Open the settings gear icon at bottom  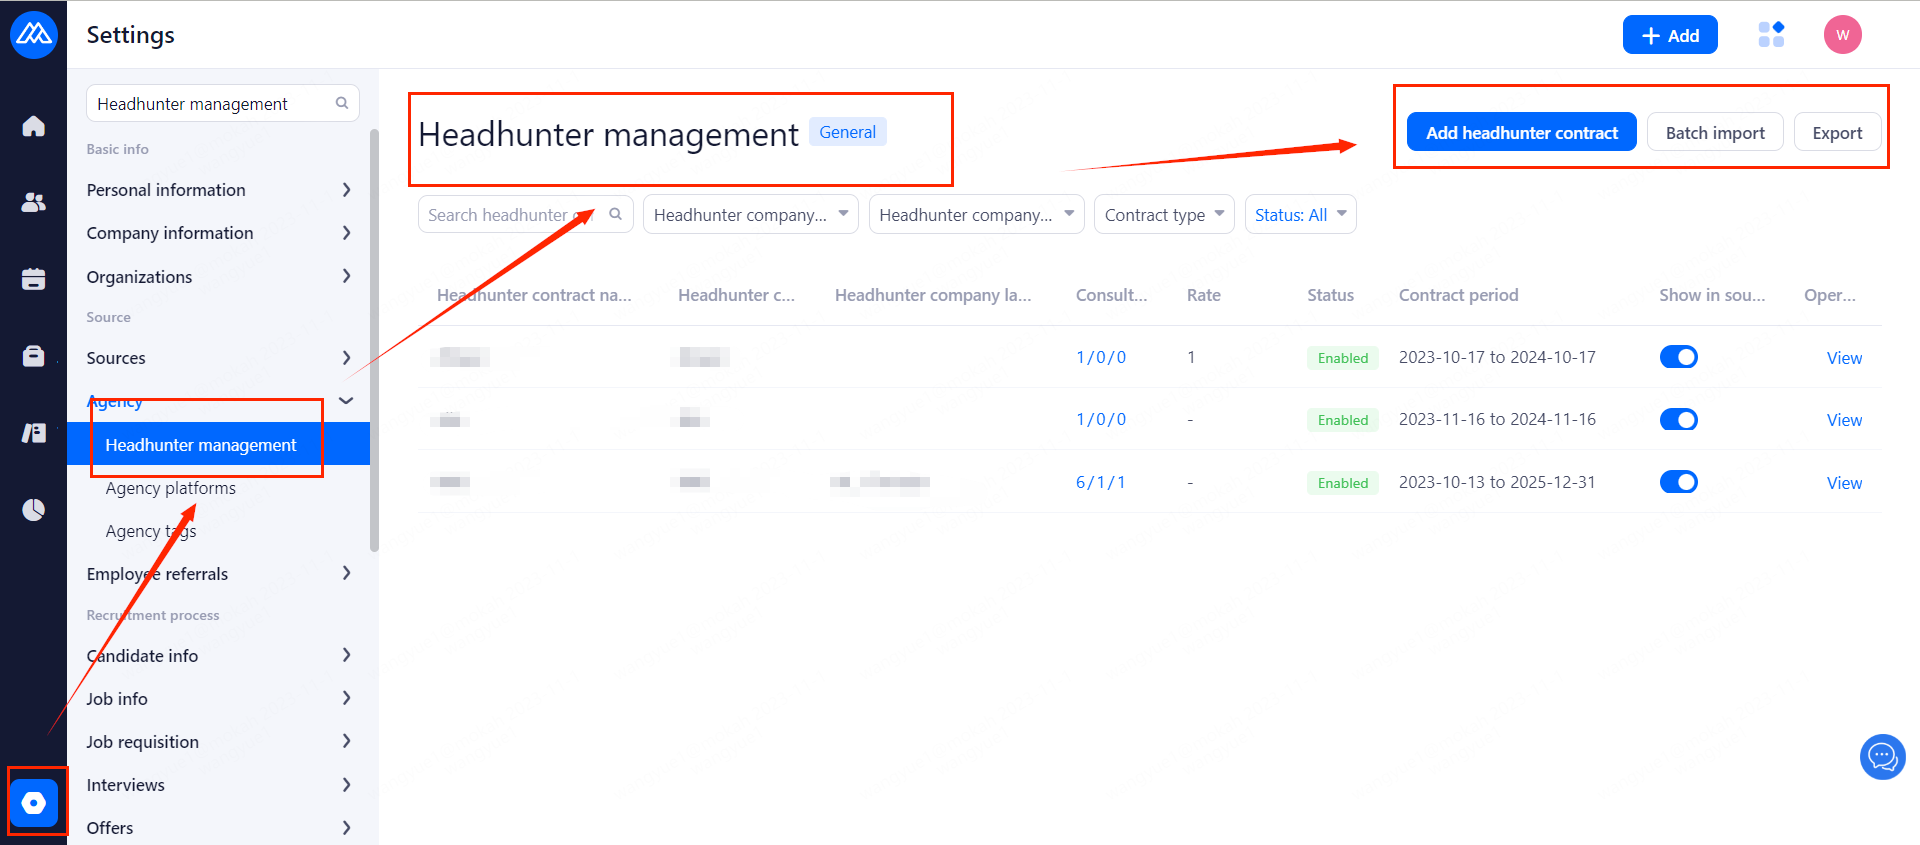click(x=34, y=802)
